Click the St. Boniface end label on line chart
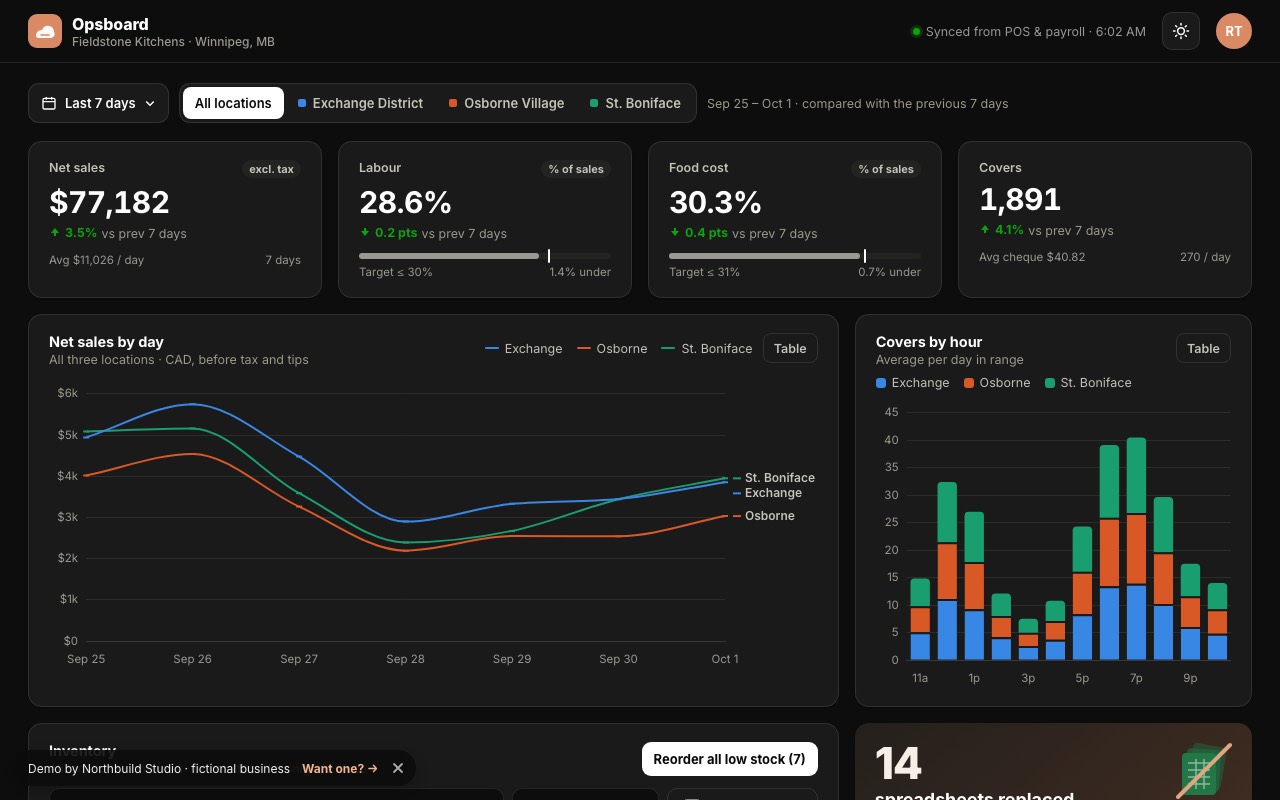This screenshot has height=800, width=1280. point(780,478)
